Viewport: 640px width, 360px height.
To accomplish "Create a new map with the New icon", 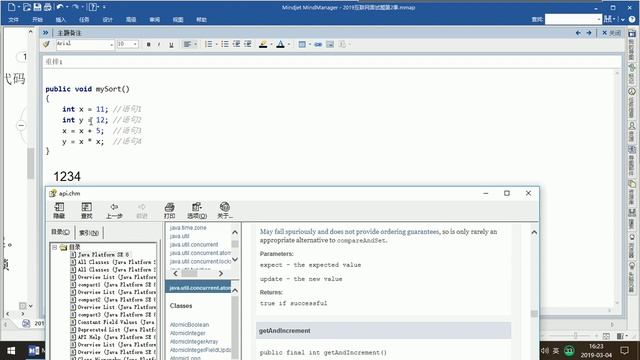I will pos(12,7).
